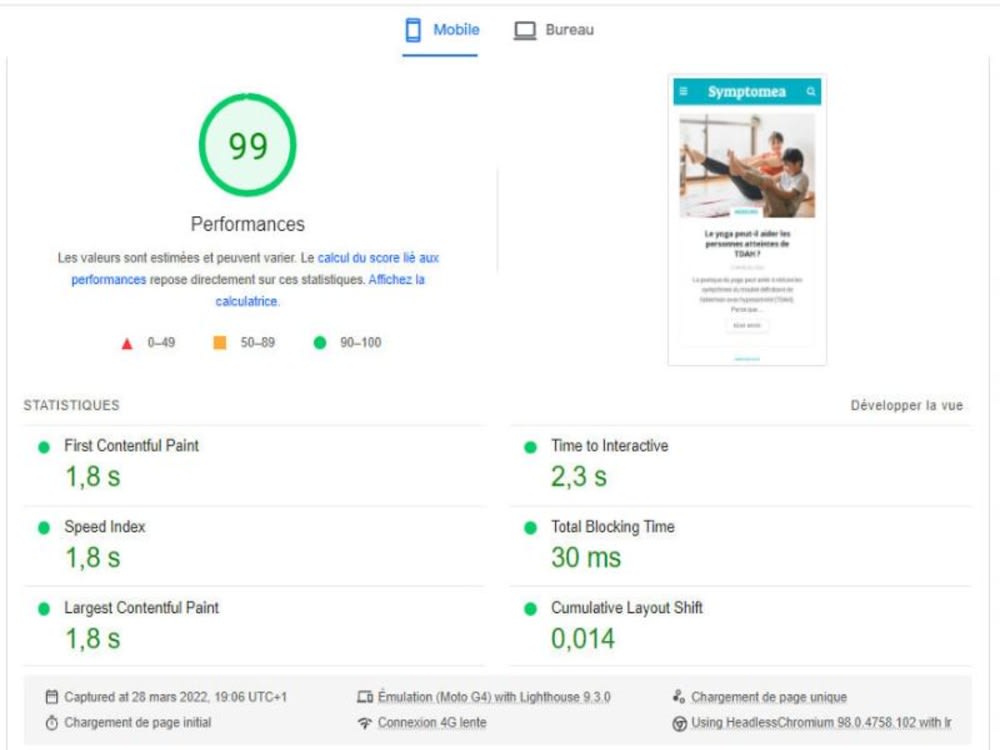Expand the view using Développer la vue

pyautogui.click(x=905, y=405)
